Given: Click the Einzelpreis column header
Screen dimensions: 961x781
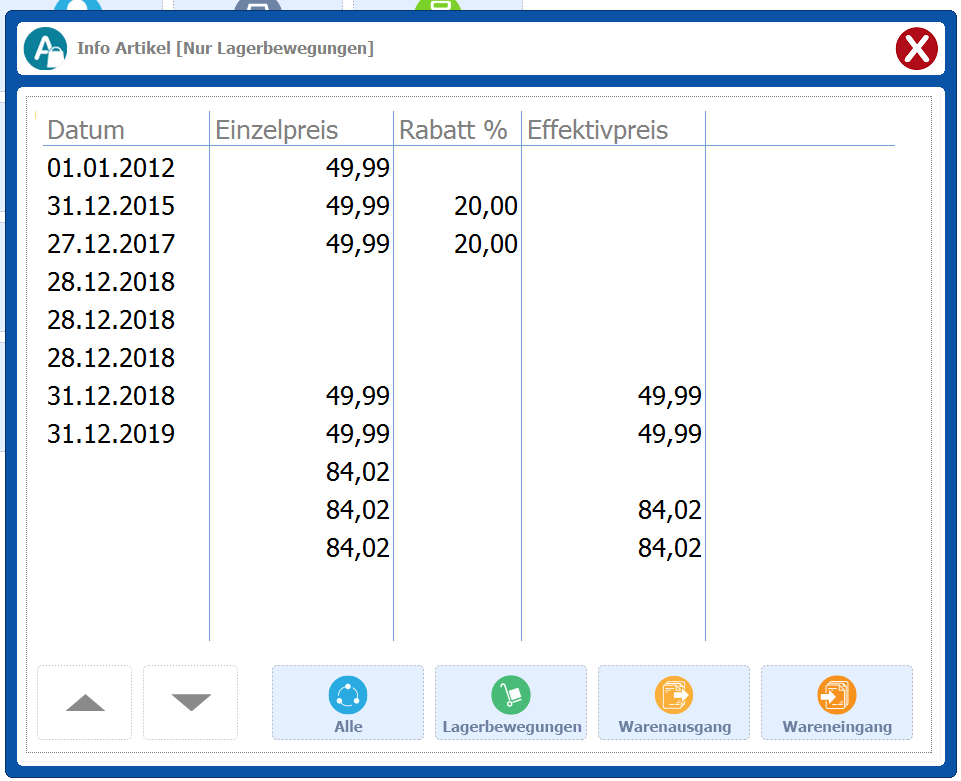Looking at the screenshot, I should 277,130.
